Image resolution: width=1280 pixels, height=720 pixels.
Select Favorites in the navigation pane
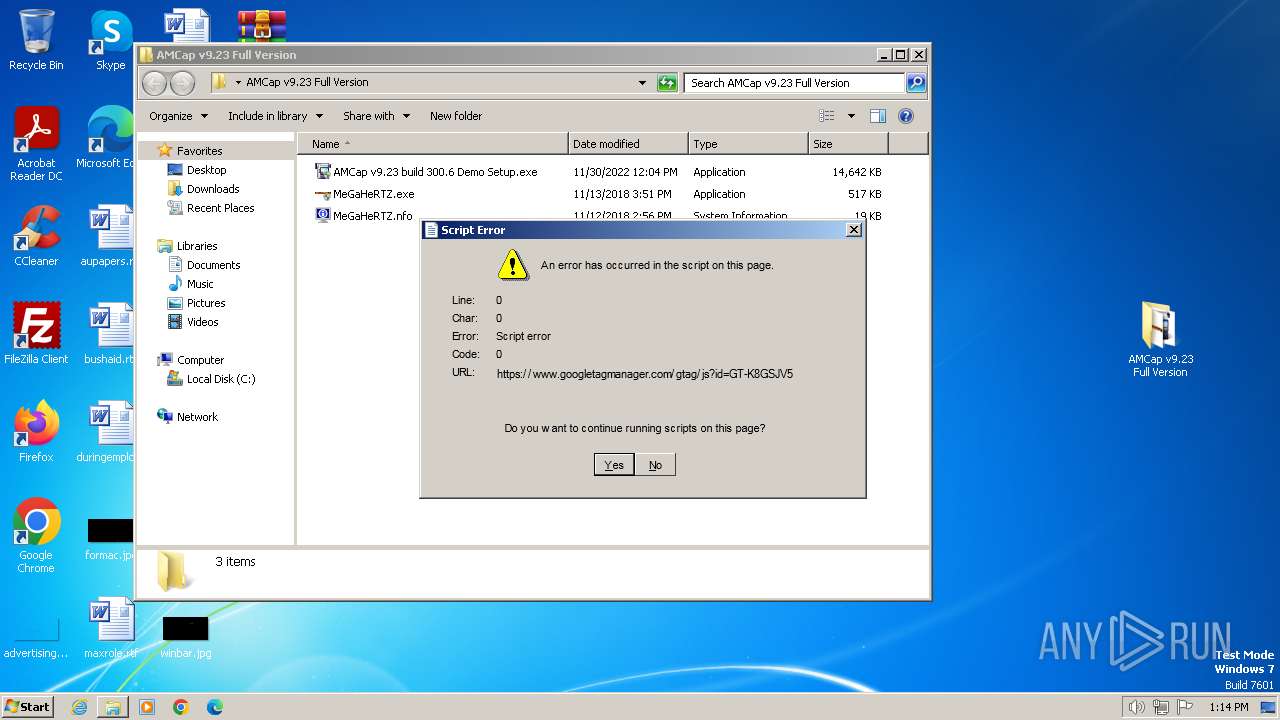(x=199, y=151)
